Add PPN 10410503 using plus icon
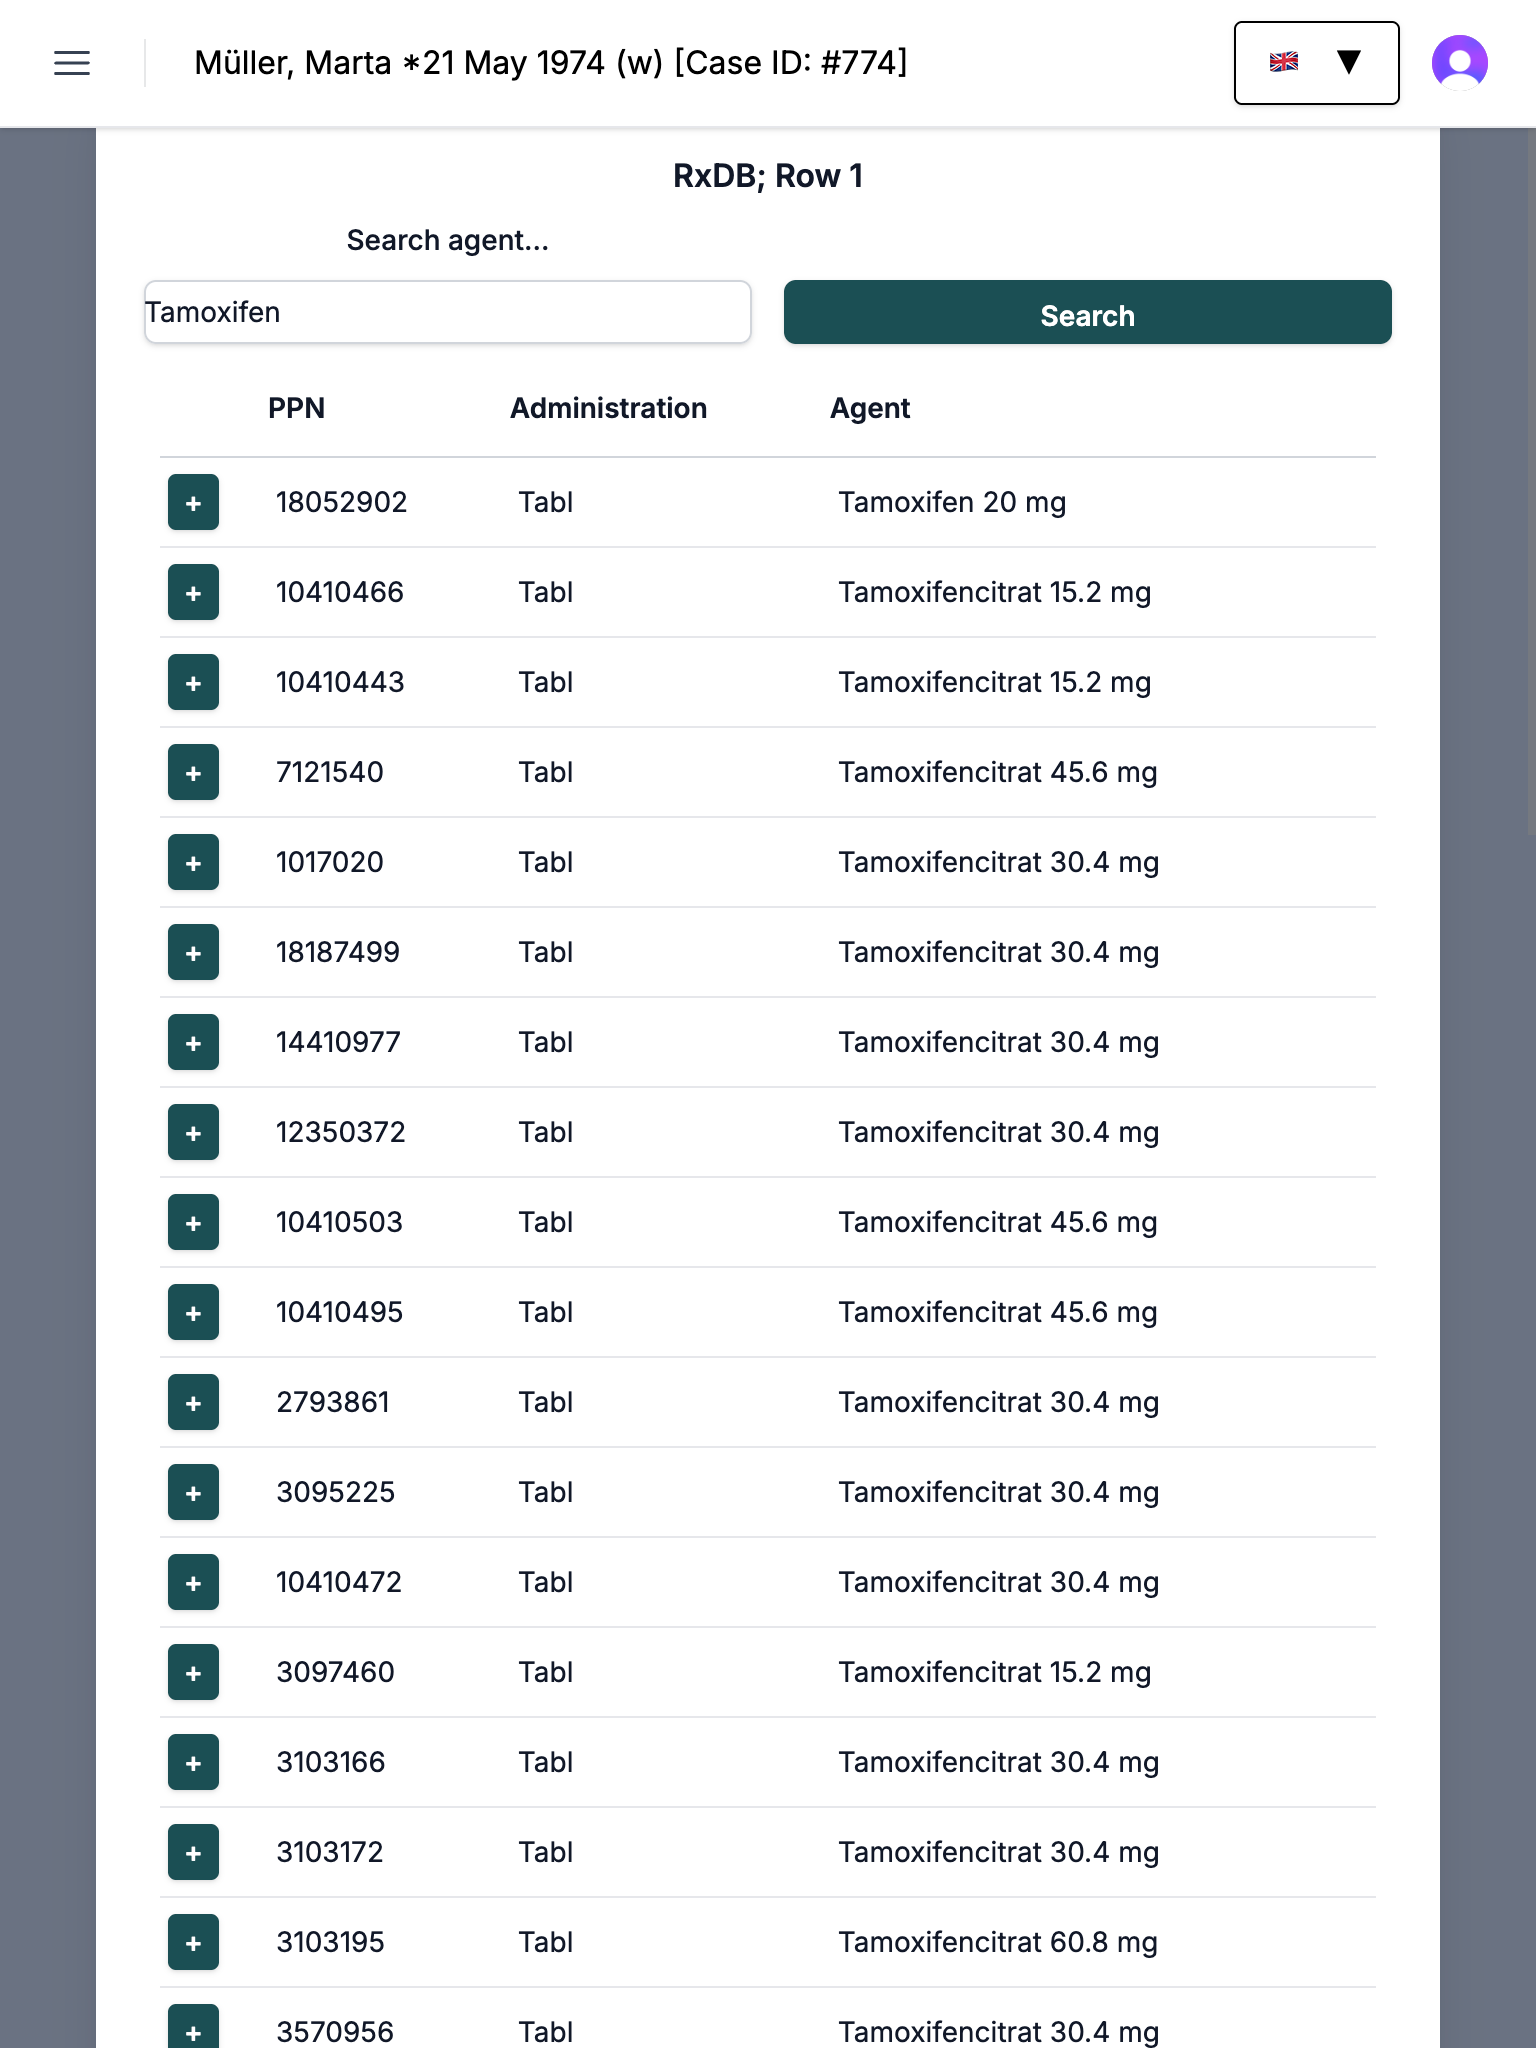Viewport: 1536px width, 2048px height. [193, 1222]
